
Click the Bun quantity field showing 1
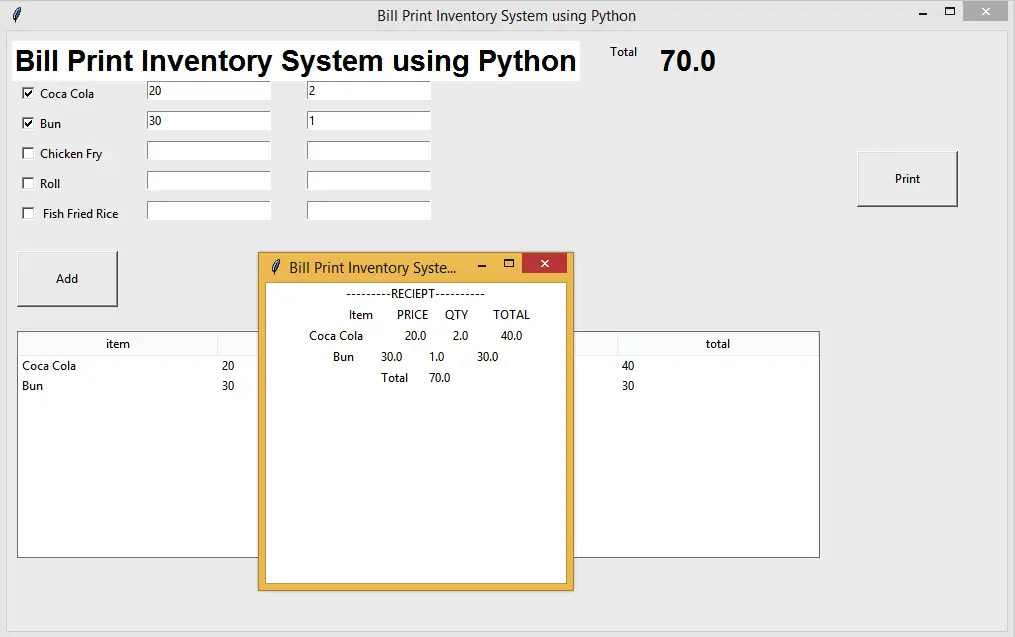click(x=368, y=120)
